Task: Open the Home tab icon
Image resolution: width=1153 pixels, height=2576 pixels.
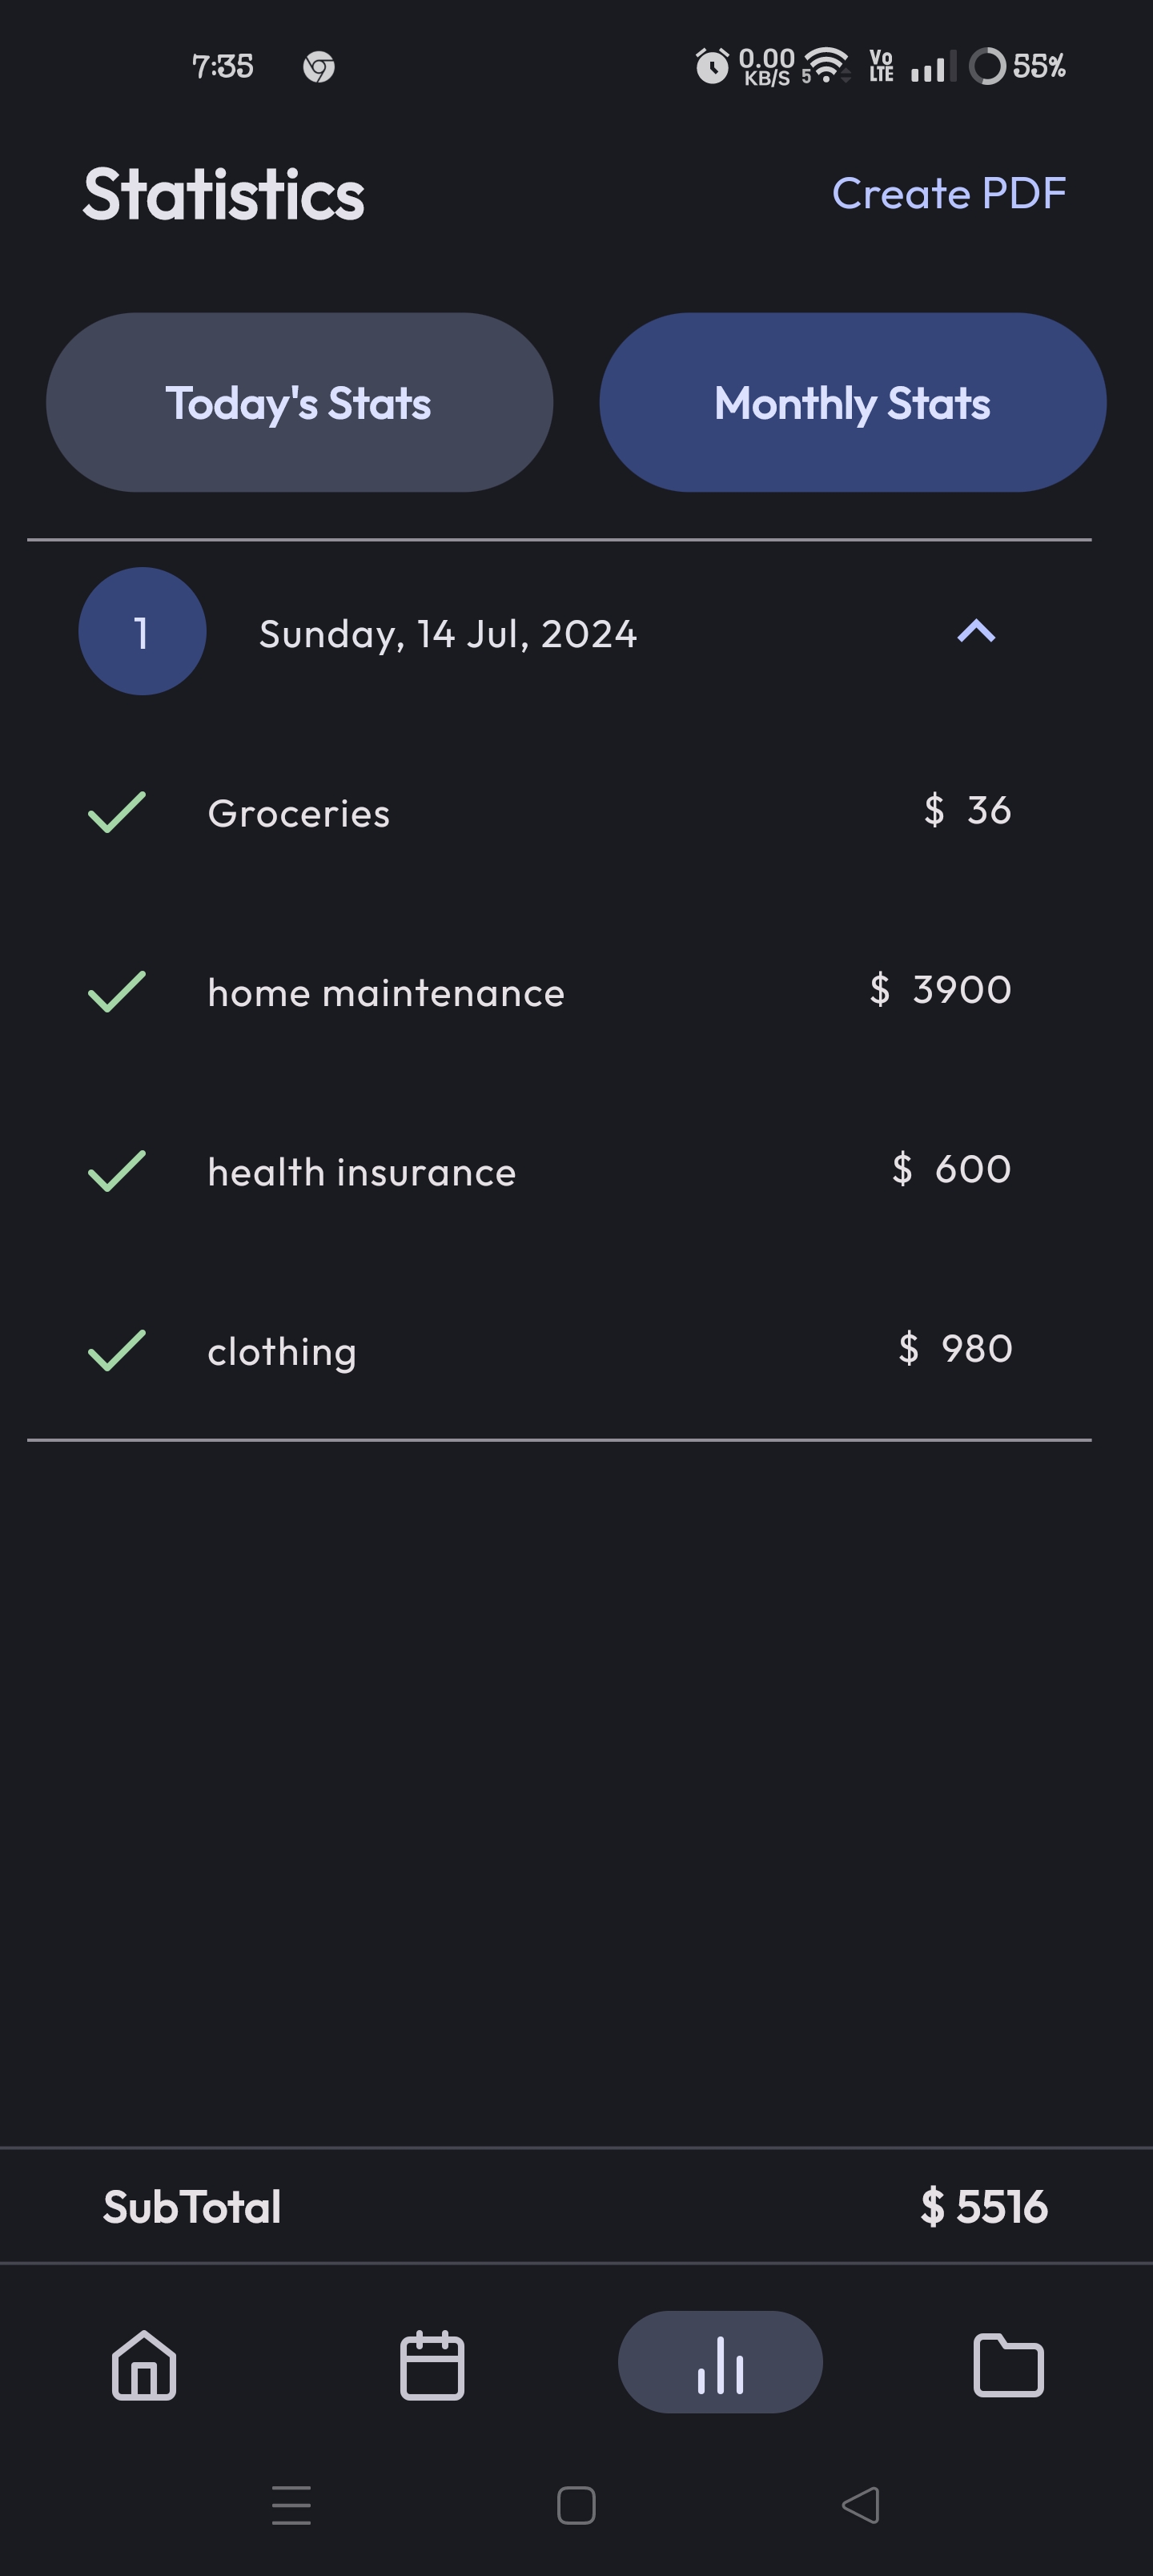Action: [144, 2365]
